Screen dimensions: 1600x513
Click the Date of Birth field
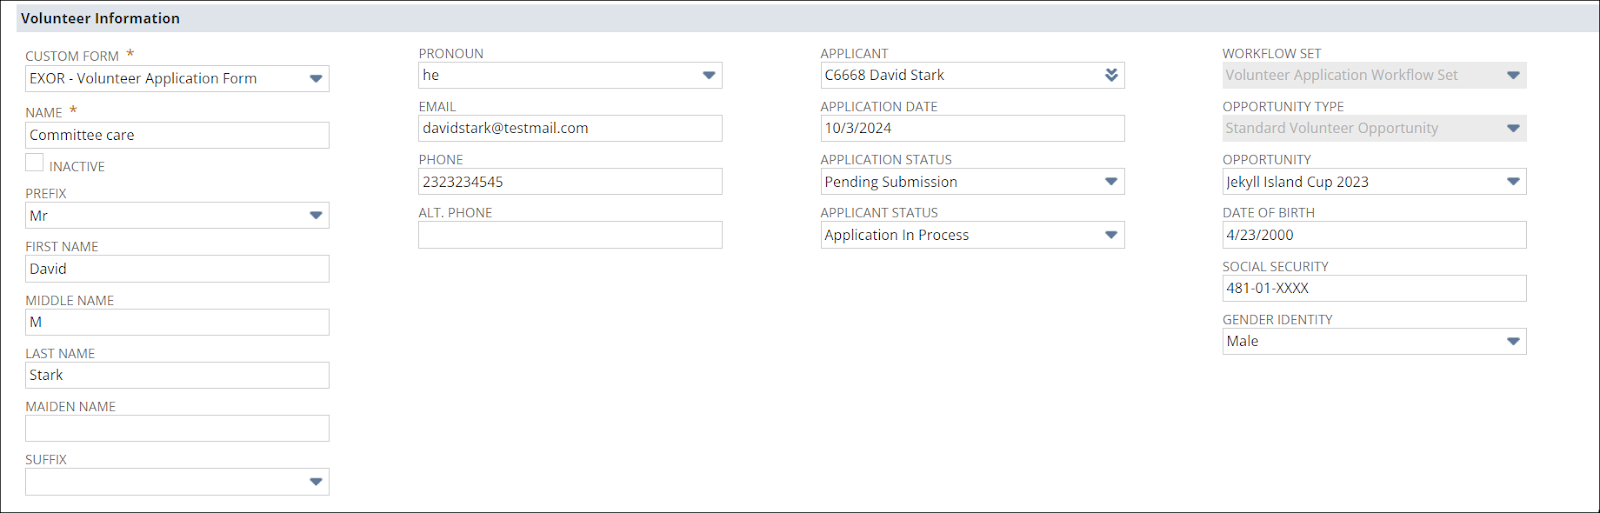(1374, 235)
